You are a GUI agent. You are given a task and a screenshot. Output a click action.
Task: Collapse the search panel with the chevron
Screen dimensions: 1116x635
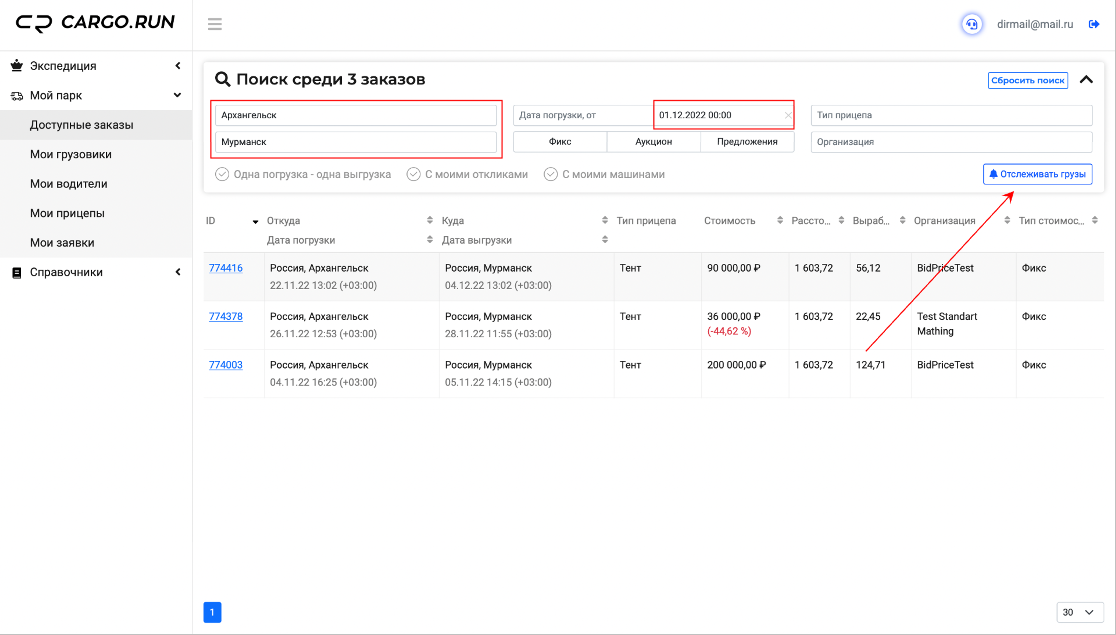1086,80
